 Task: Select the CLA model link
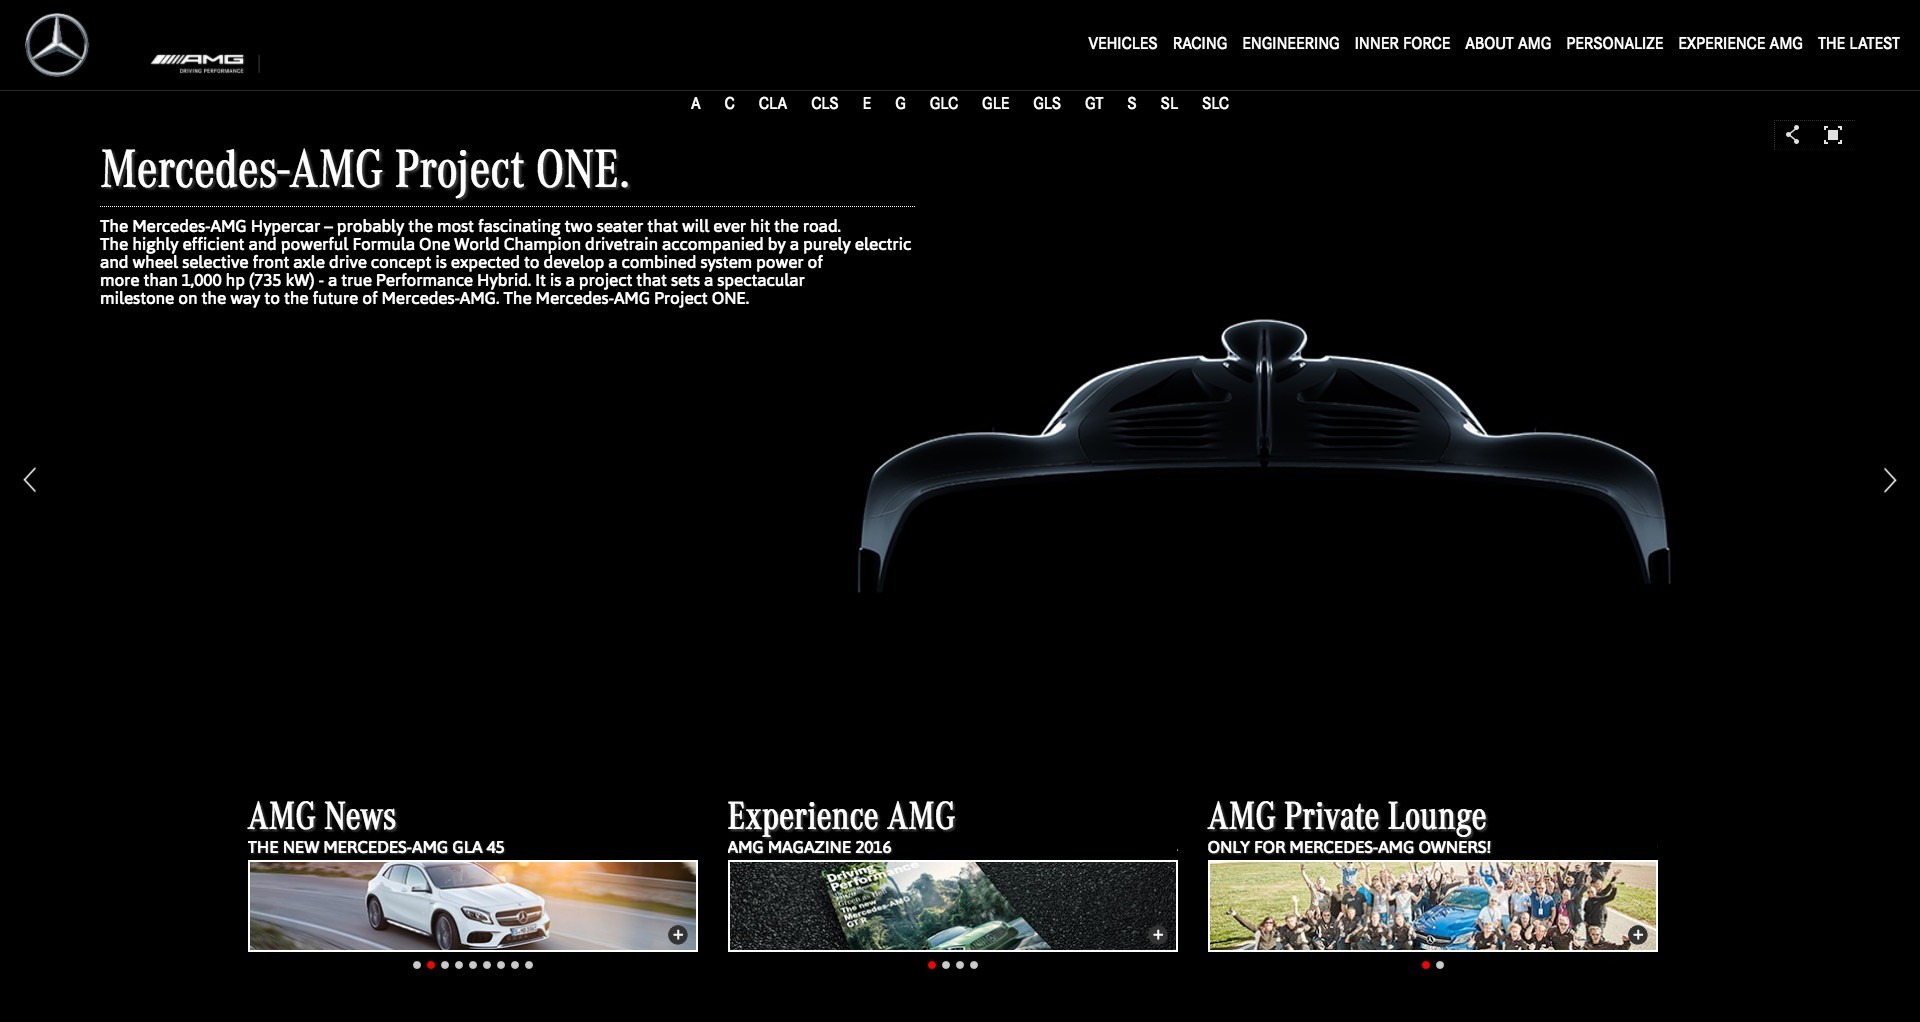coord(772,104)
